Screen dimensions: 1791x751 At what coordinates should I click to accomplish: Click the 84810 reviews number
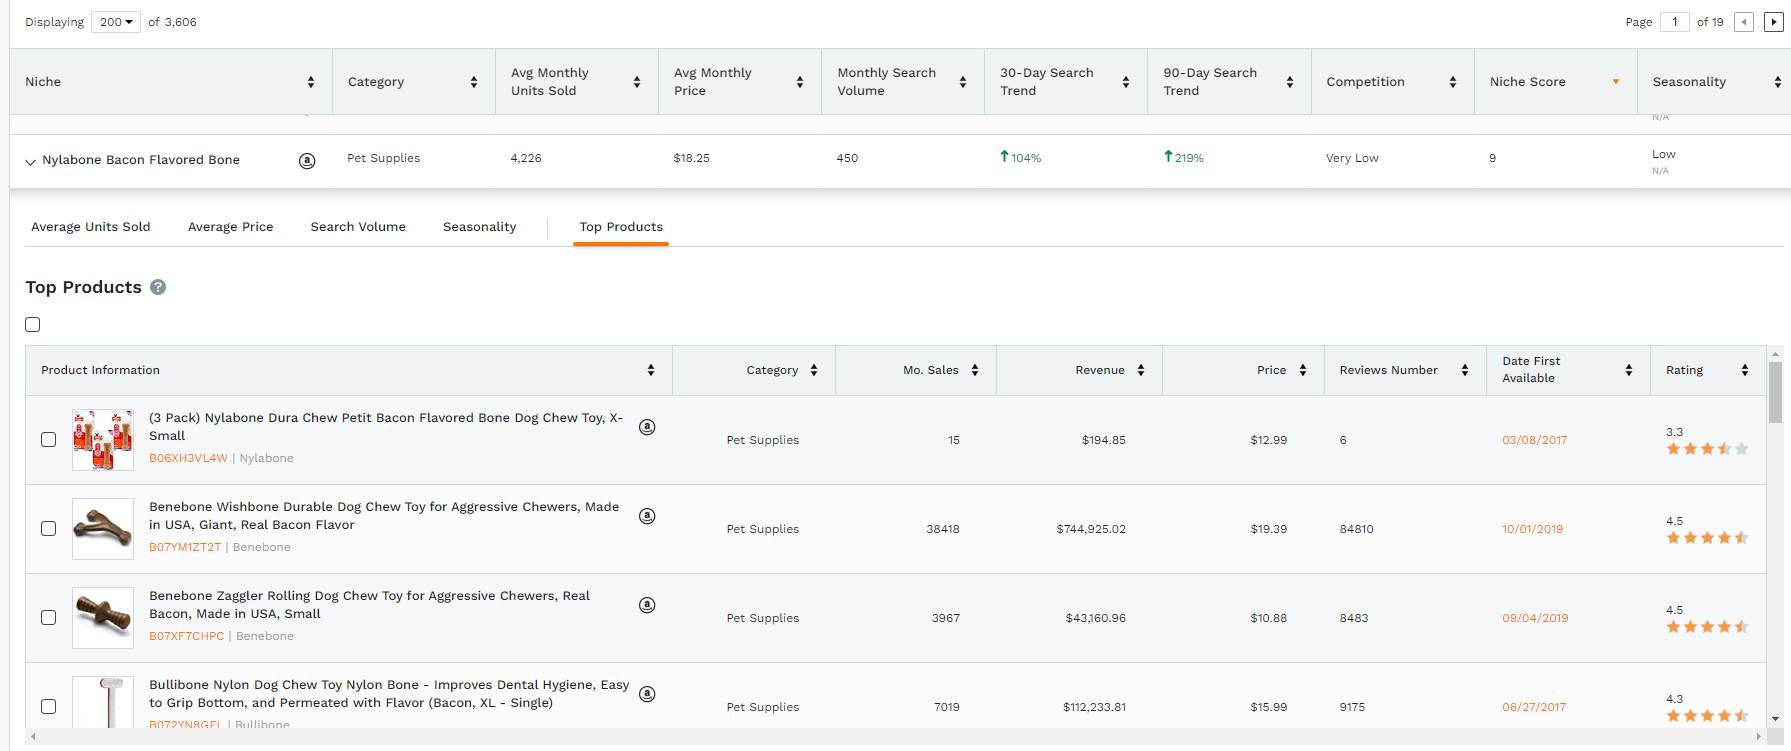1357,529
